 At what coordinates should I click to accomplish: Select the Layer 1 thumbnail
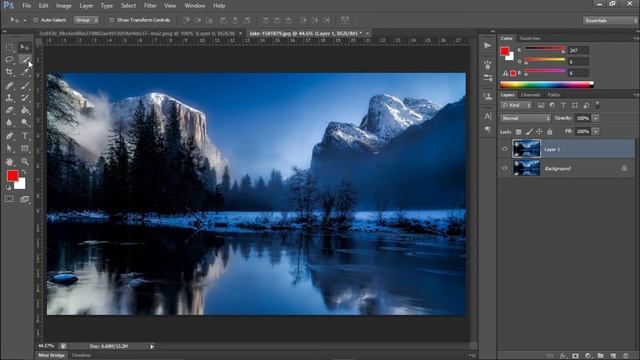coord(526,149)
